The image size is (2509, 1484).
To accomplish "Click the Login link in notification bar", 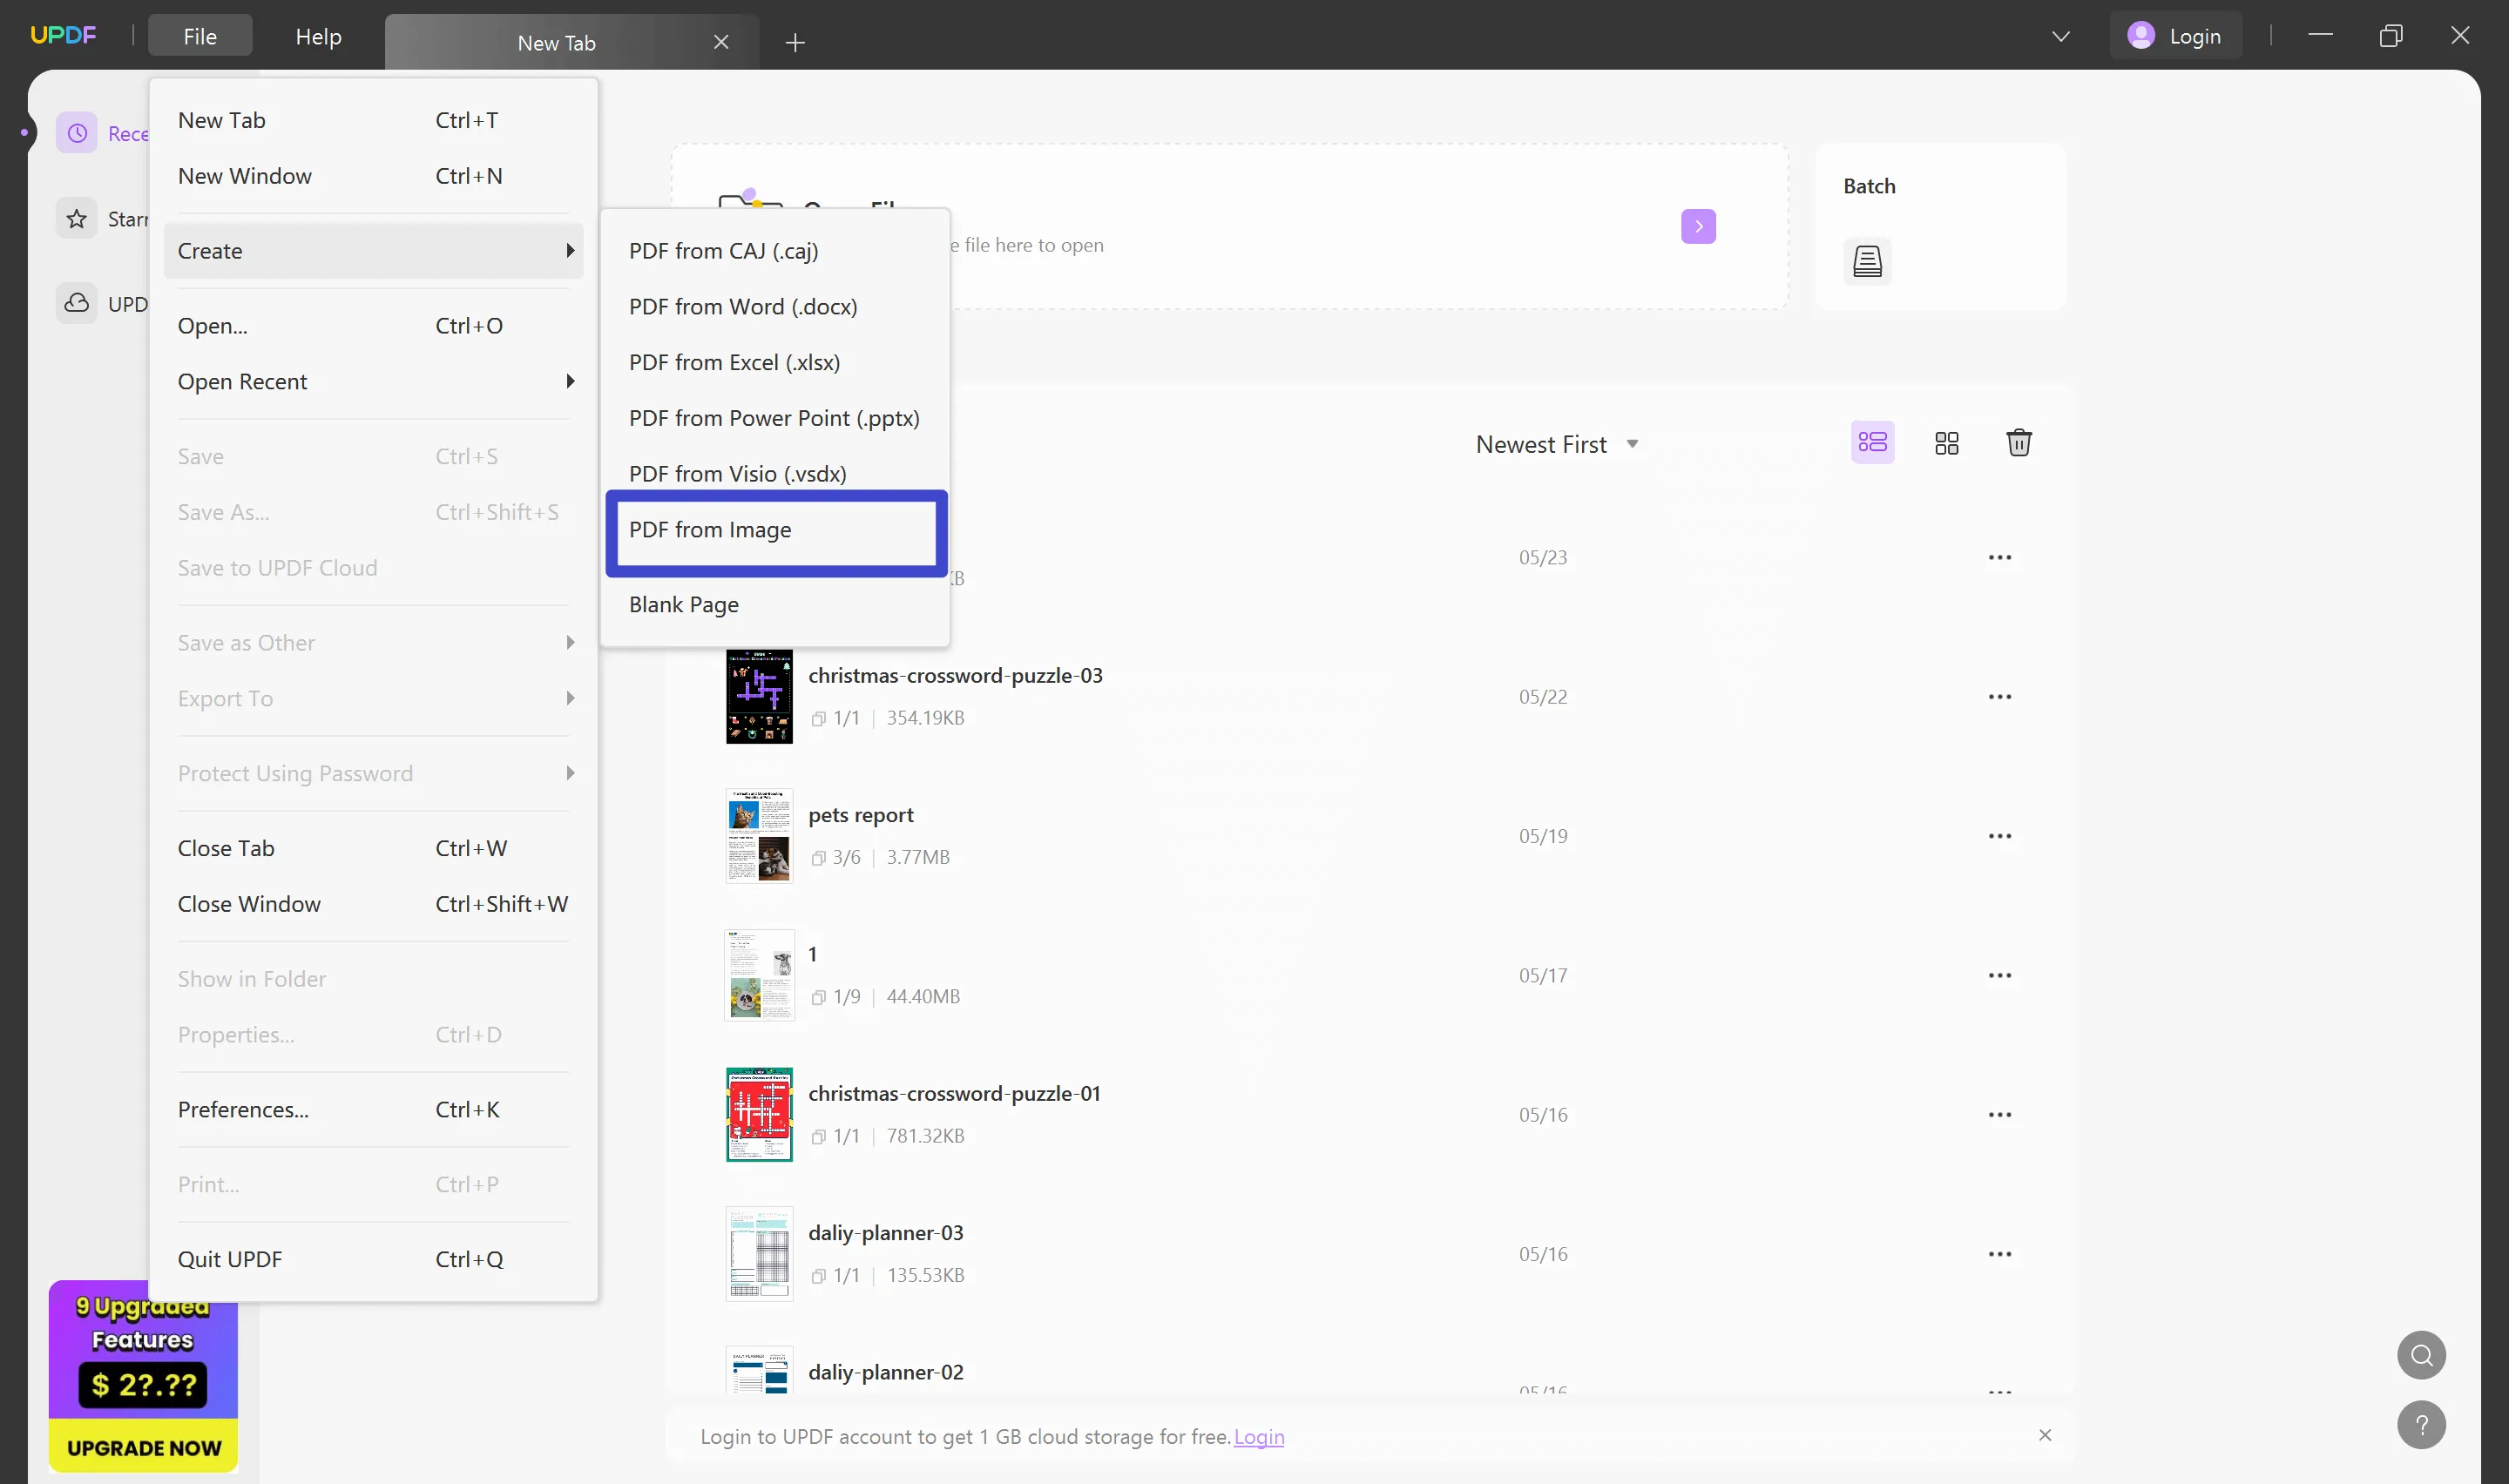I will coord(1260,1436).
